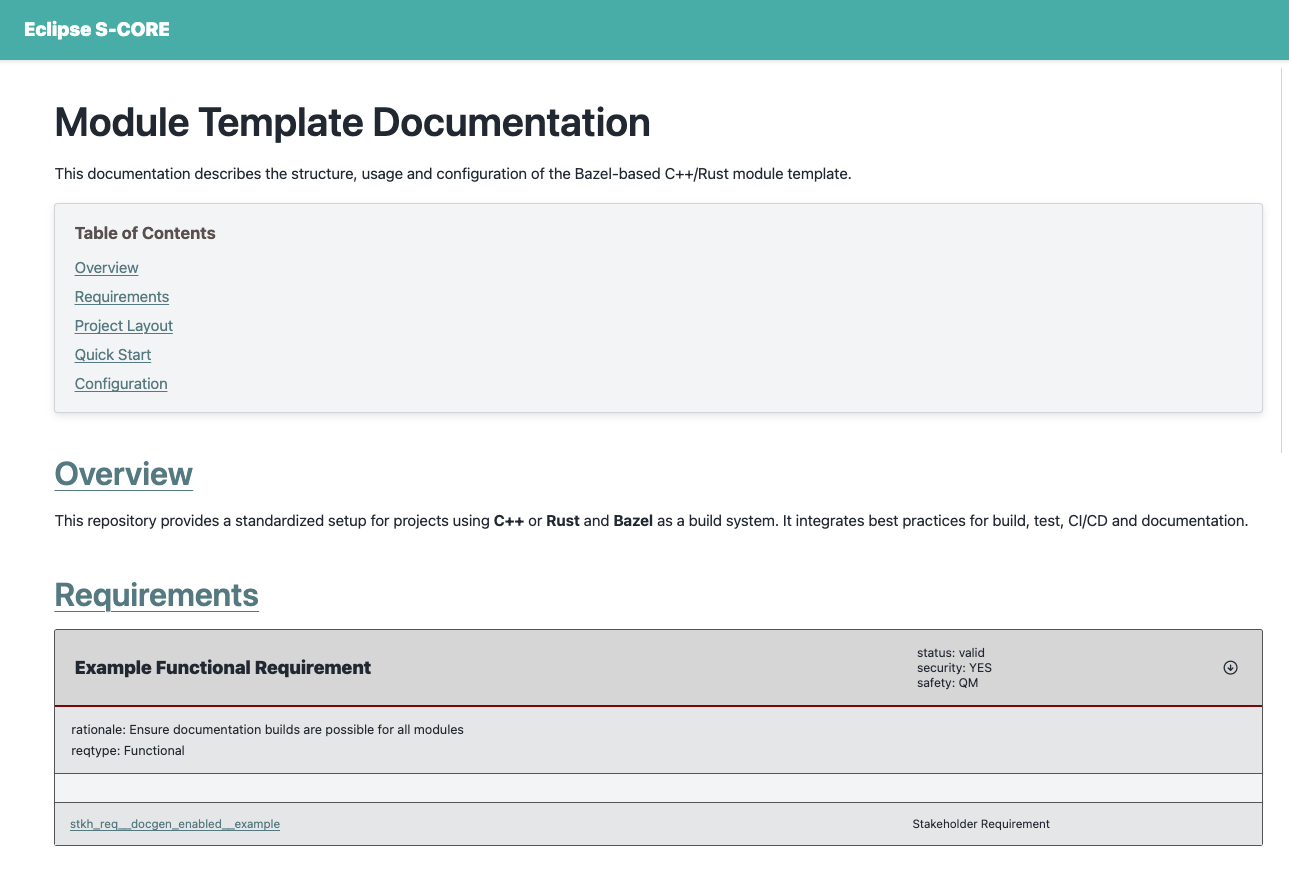
Task: Open the Quick Start contents link
Action: coord(113,355)
